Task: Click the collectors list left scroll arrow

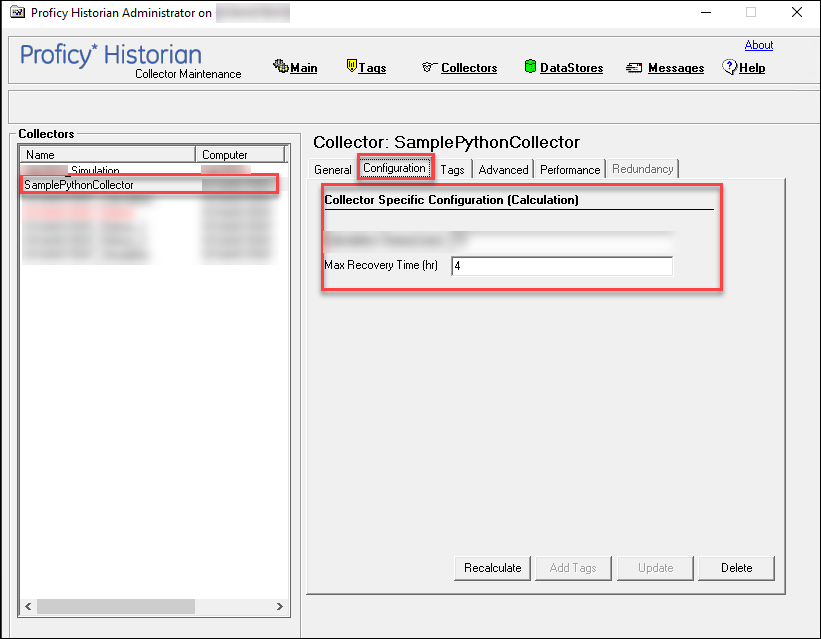Action: point(28,607)
